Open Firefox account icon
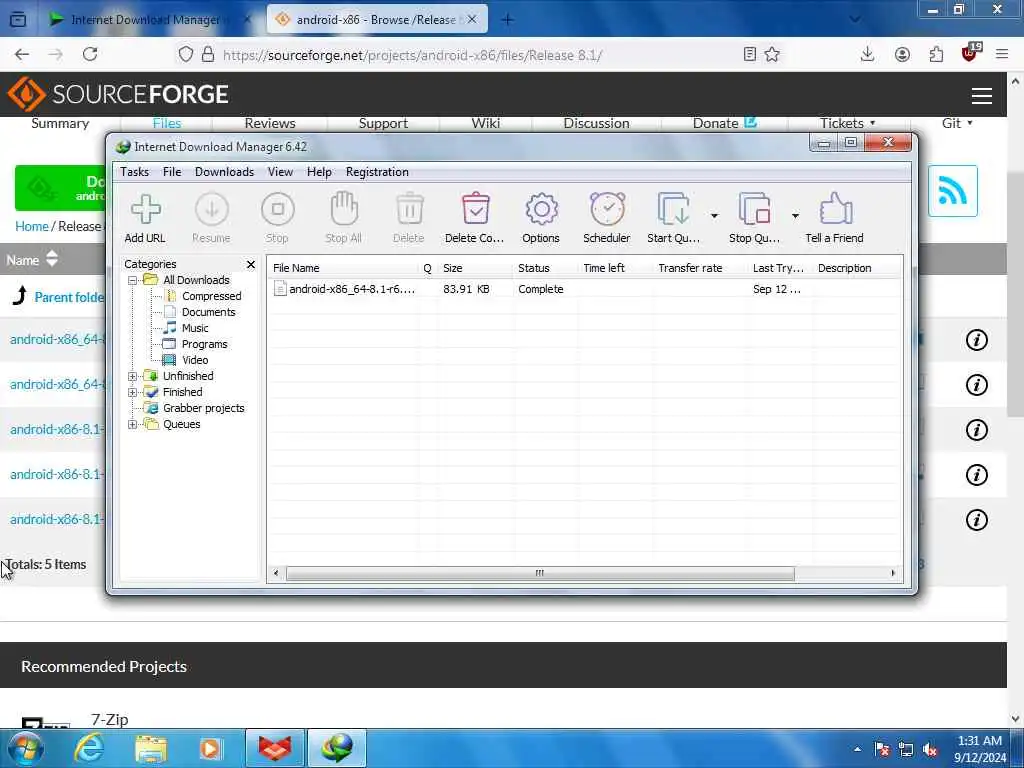 point(902,54)
